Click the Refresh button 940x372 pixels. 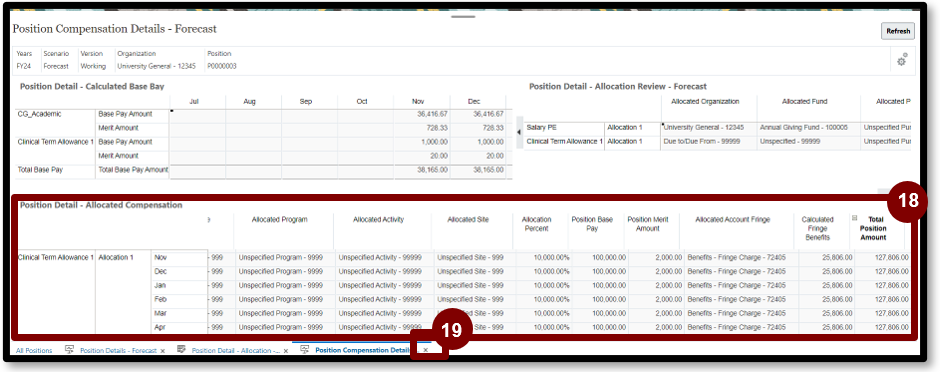point(897,31)
